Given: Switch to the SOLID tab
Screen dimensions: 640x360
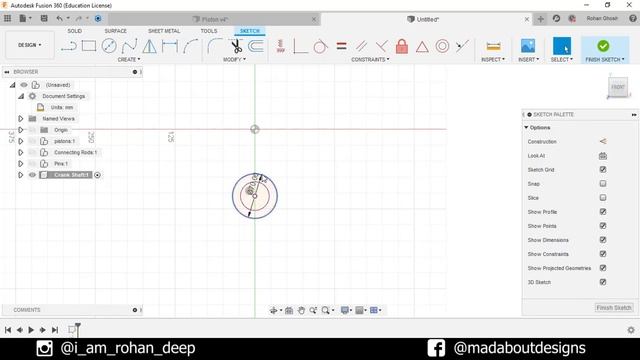Looking at the screenshot, I should pyautogui.click(x=75, y=31).
